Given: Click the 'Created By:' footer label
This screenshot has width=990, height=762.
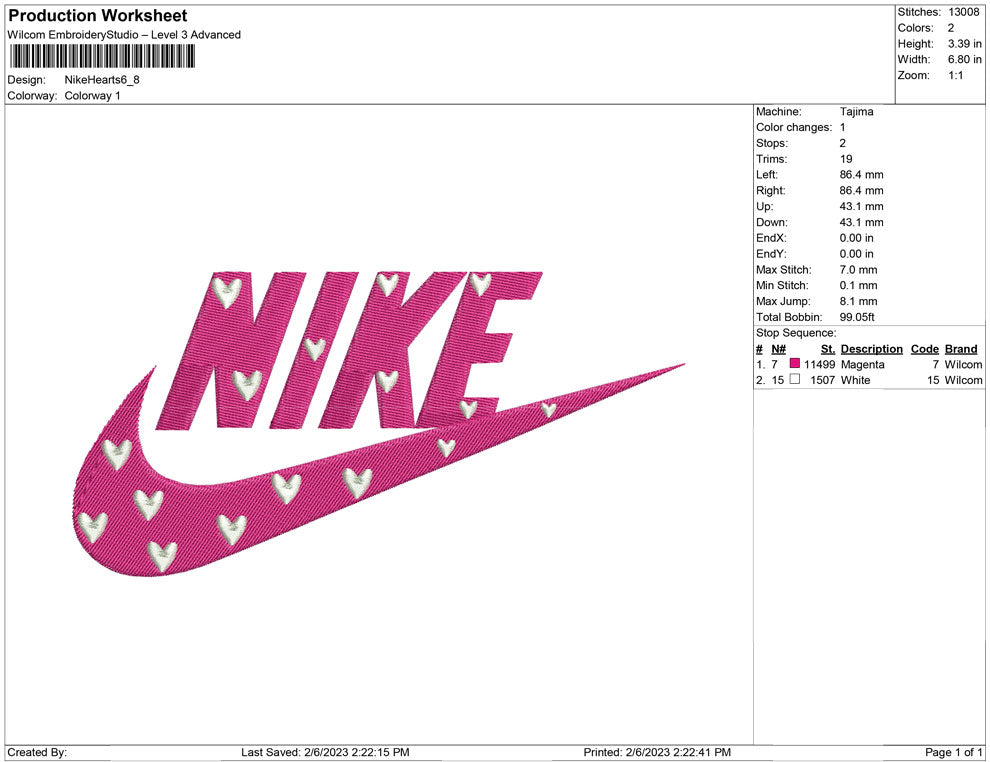Looking at the screenshot, I should pyautogui.click(x=37, y=753).
